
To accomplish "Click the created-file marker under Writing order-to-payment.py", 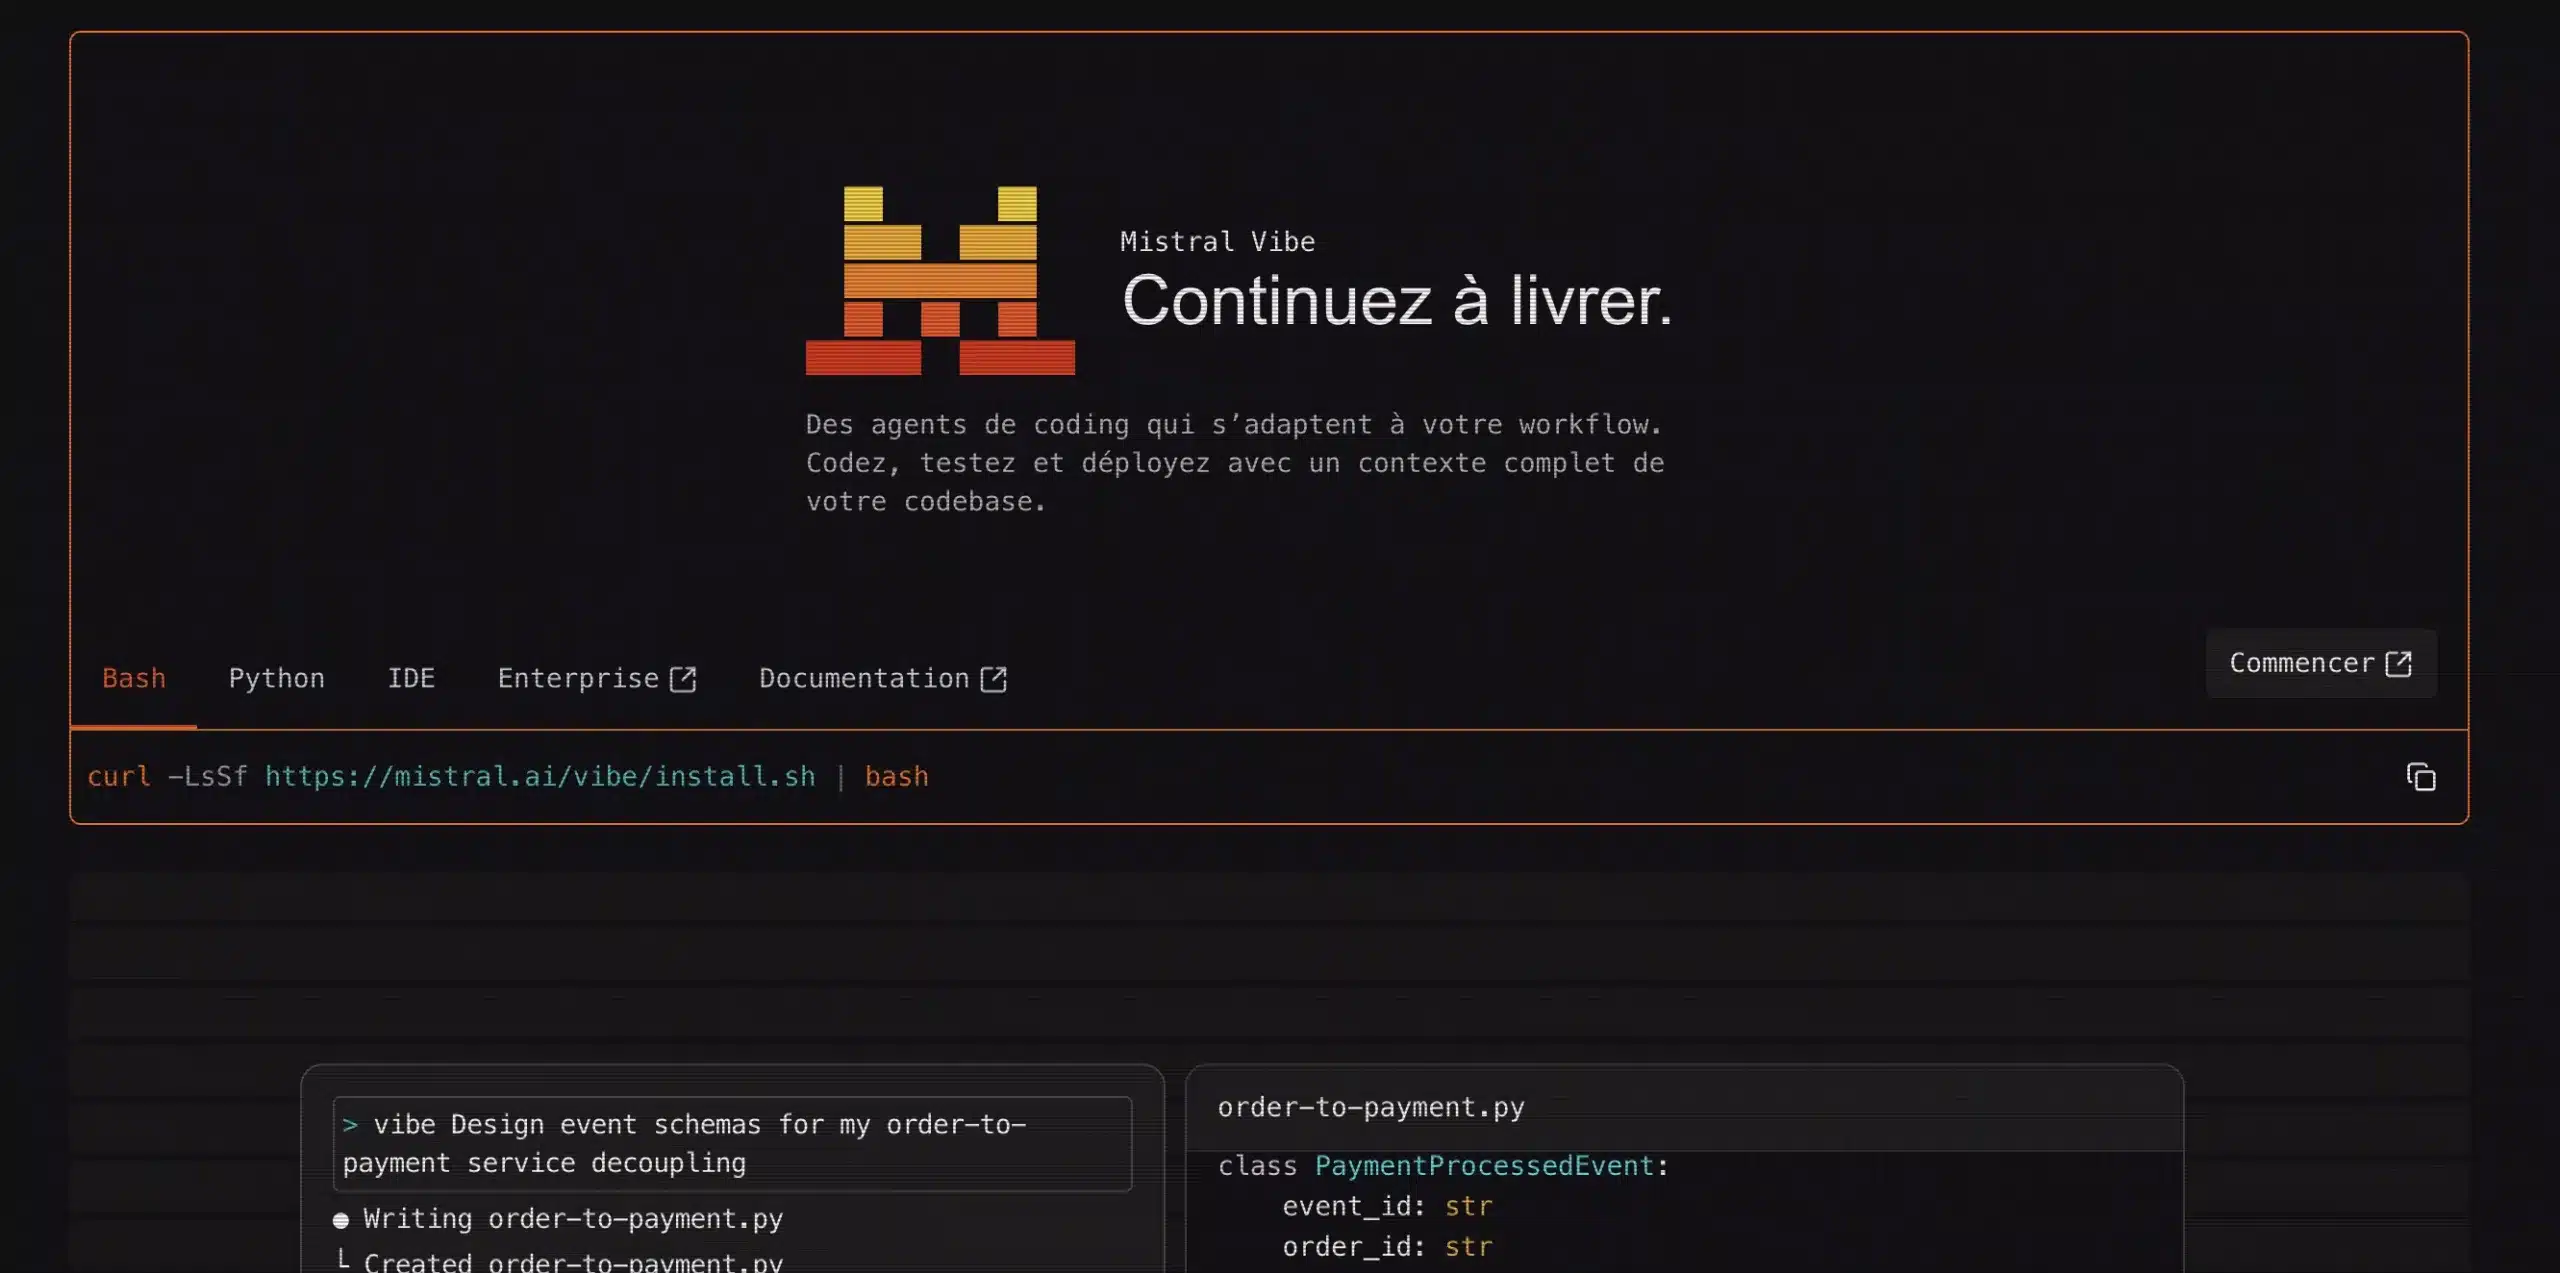I will click(344, 1258).
